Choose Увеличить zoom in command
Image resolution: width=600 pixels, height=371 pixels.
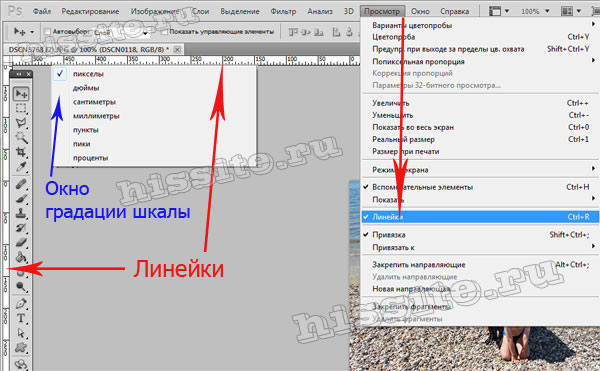[480, 103]
